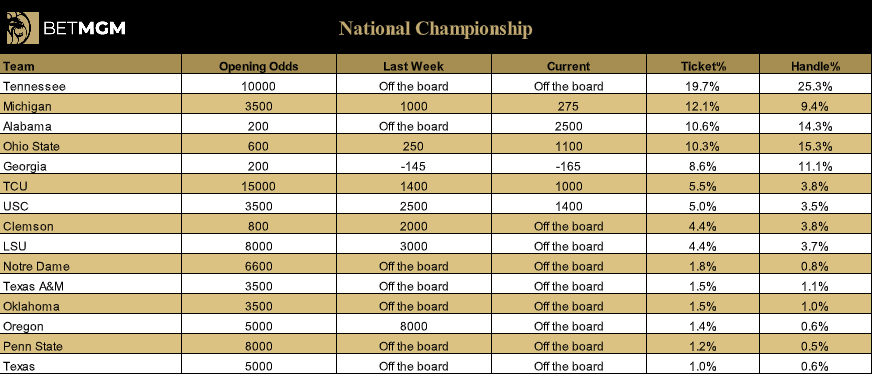Click the BETMGM brand text
872x374 pixels.
tap(84, 28)
